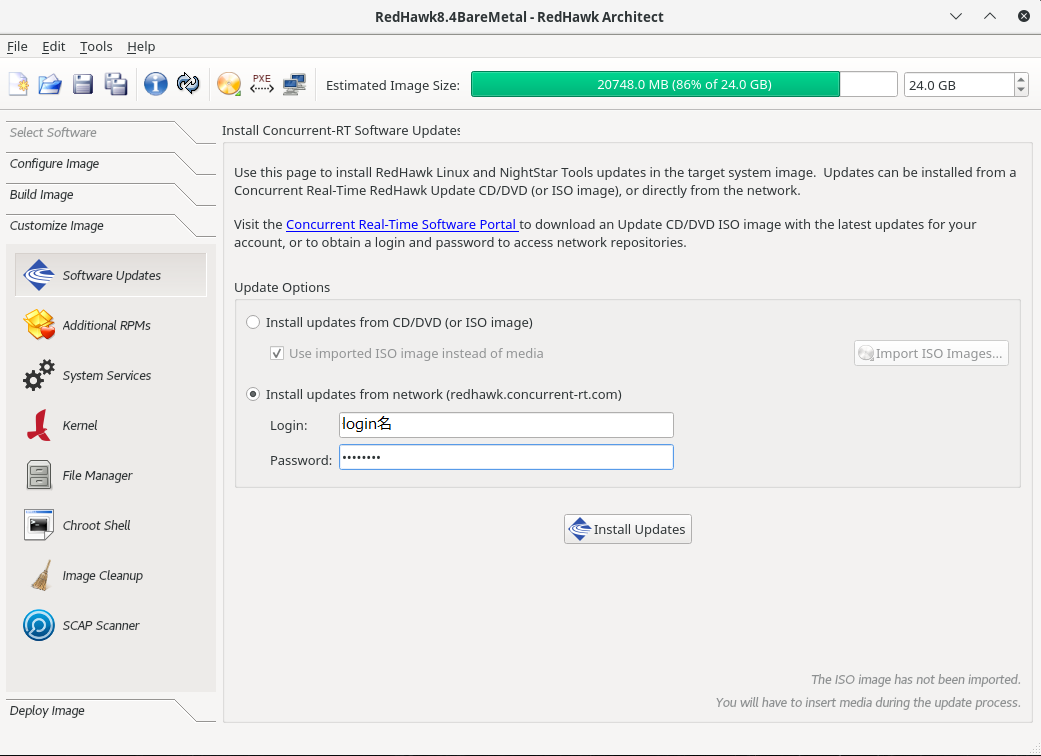Decrease image size with the down arrow
Viewport: 1041px width, 756px height.
click(1022, 91)
